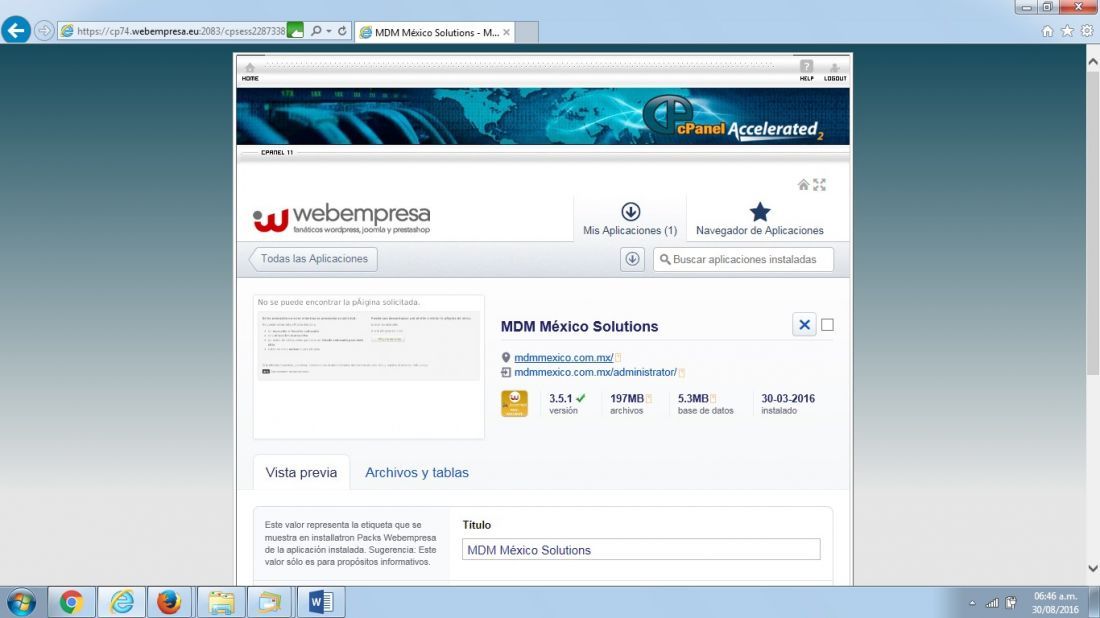Switch to Archivos y tablas tab
This screenshot has height=618, width=1100.
(x=417, y=472)
